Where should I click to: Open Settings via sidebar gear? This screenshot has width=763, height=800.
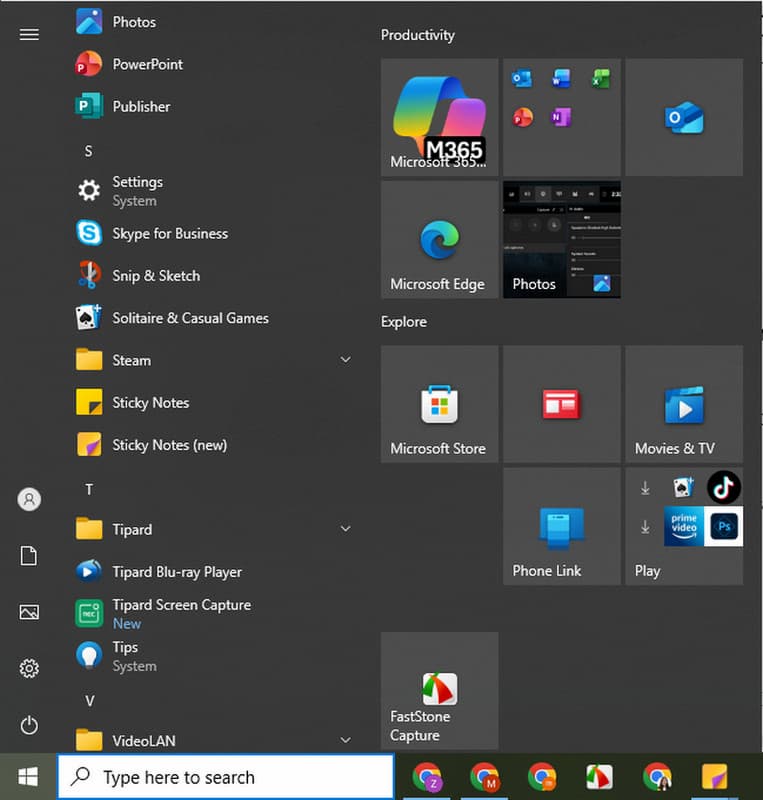click(x=29, y=668)
